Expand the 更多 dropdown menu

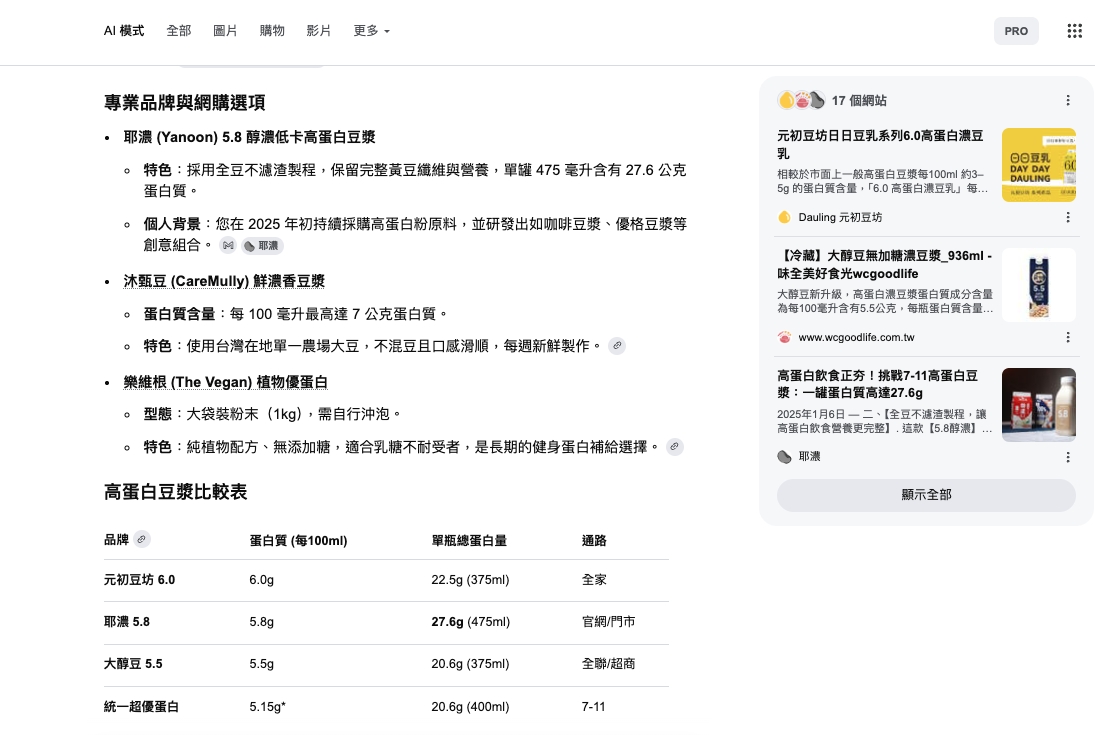(372, 31)
